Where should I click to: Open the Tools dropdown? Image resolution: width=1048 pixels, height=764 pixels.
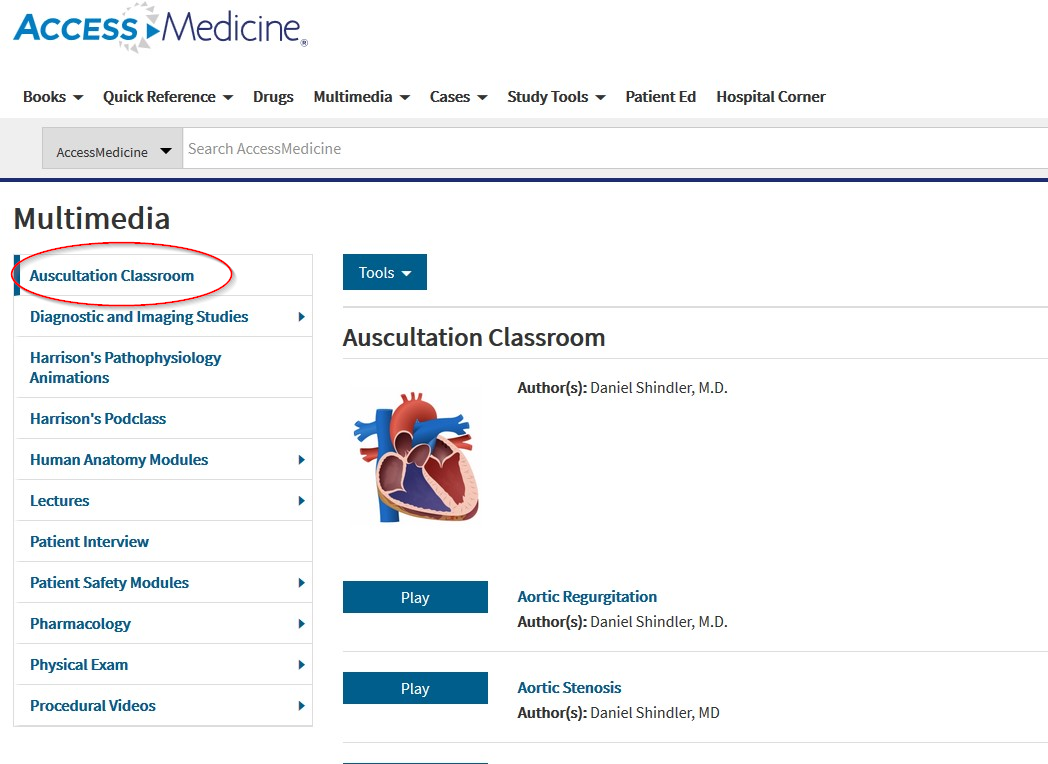coord(384,271)
